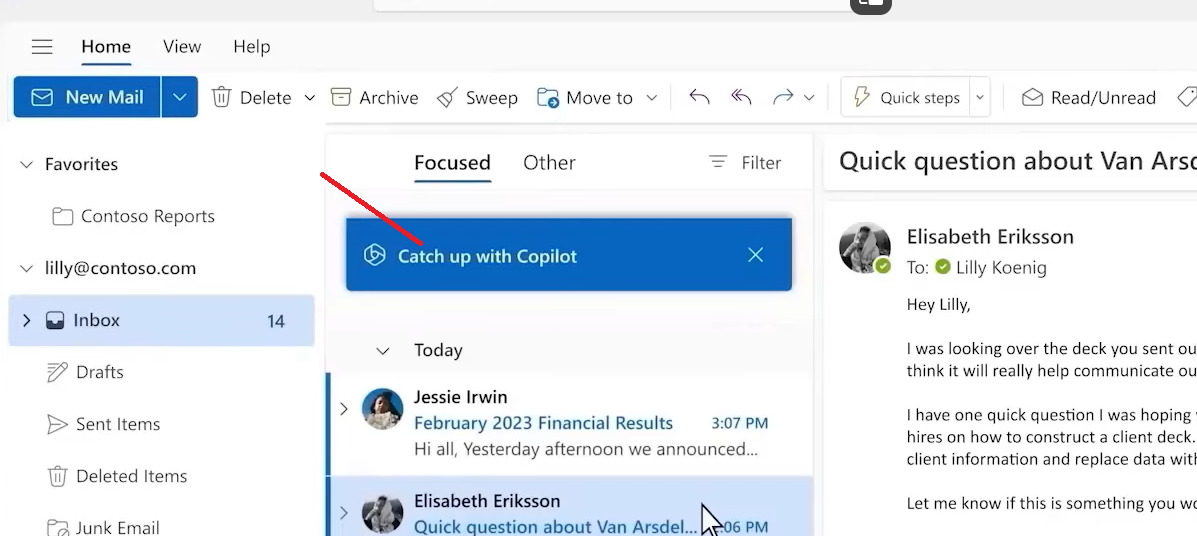
Task: Switch to the Other inbox tab
Action: coord(550,163)
